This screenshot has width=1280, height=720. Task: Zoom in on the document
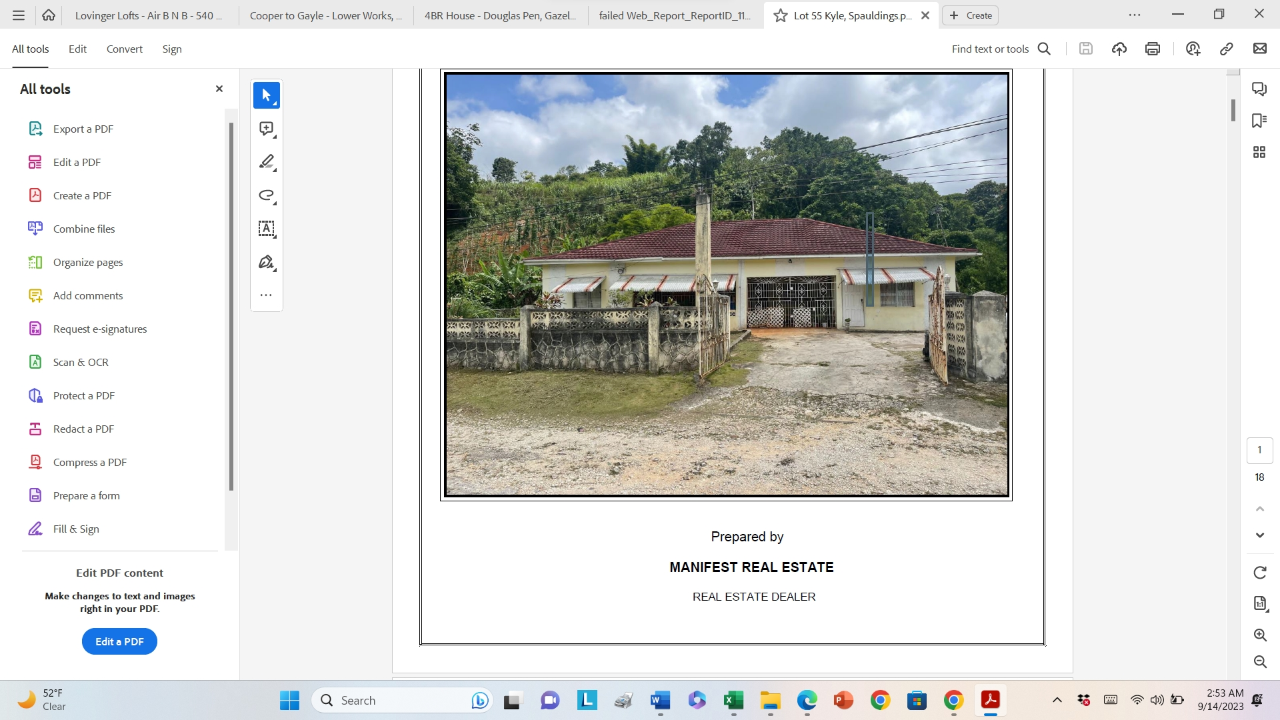coord(1260,635)
